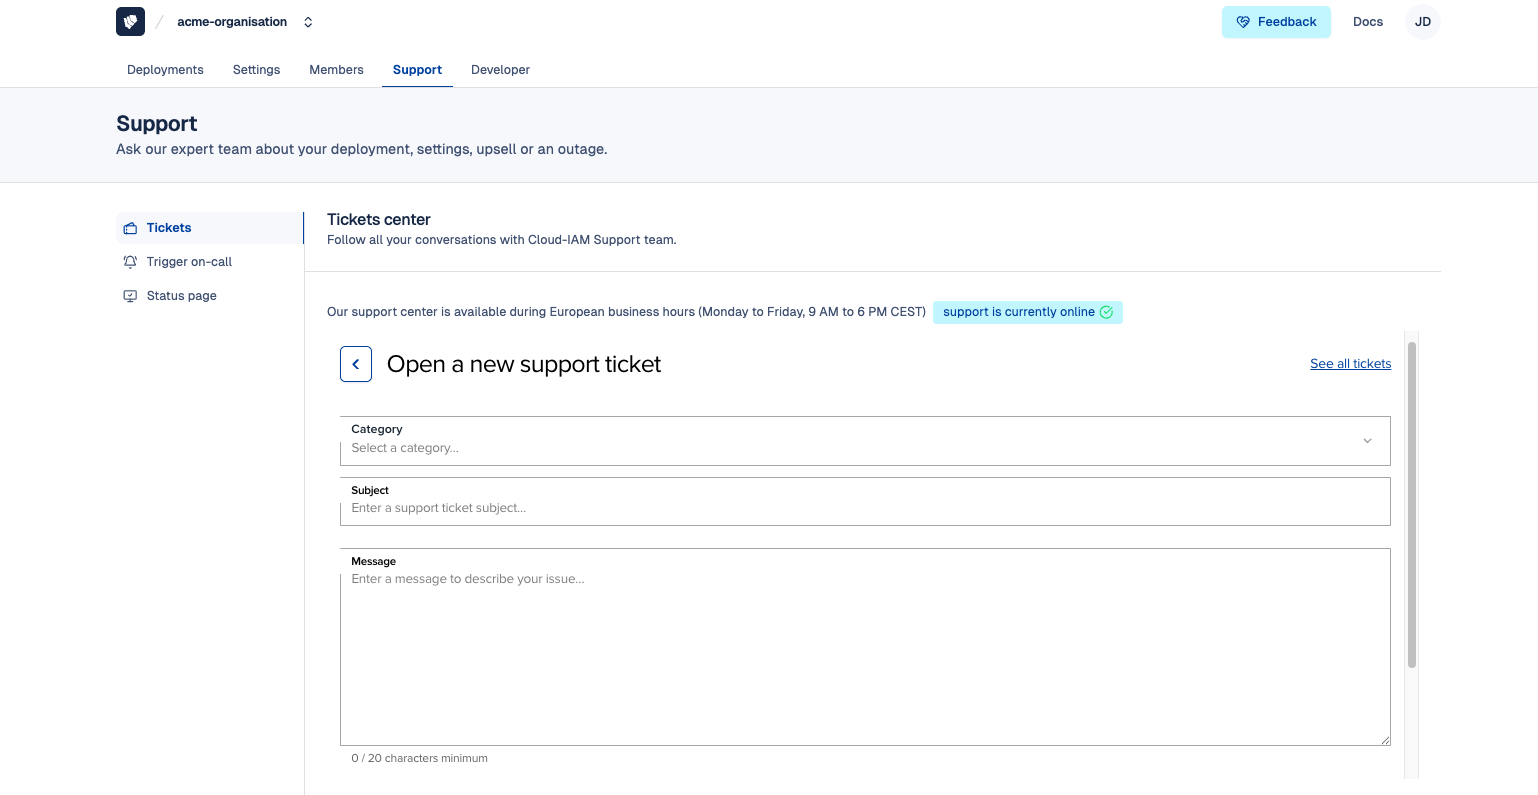Click the 0 / 20 characters minimum text
The image size is (1538, 795).
coord(420,758)
